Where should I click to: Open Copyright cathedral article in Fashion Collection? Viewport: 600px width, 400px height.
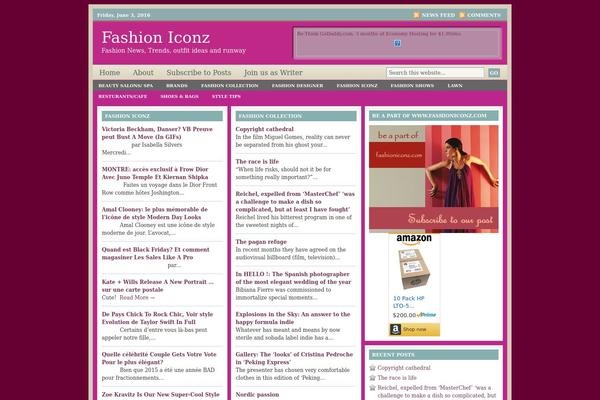coord(264,129)
